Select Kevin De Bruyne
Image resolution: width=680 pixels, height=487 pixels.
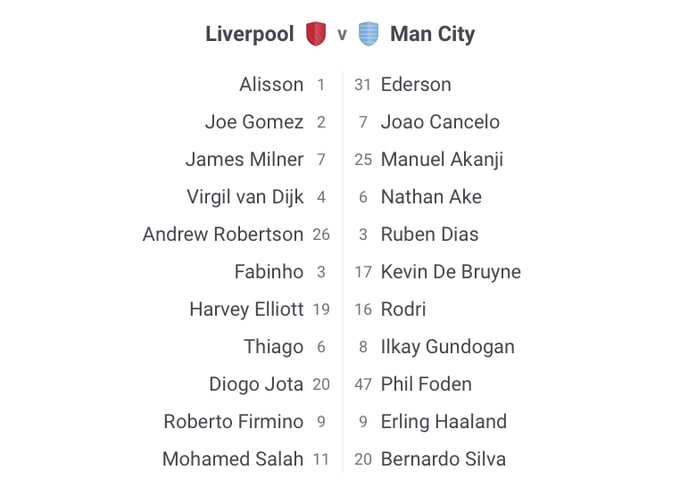click(451, 272)
